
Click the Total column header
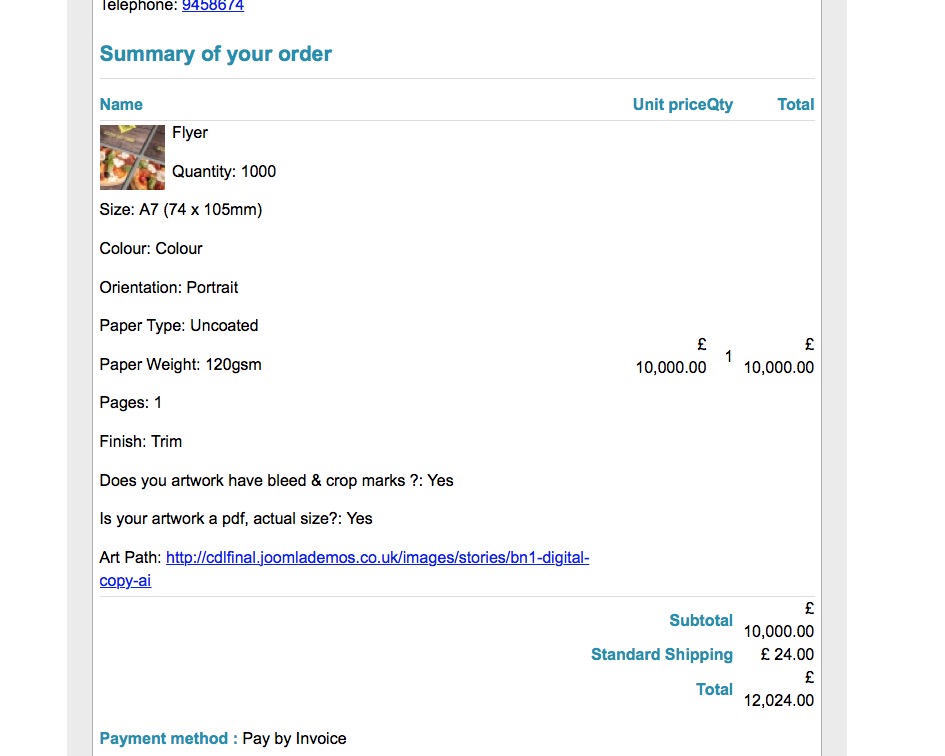795,104
